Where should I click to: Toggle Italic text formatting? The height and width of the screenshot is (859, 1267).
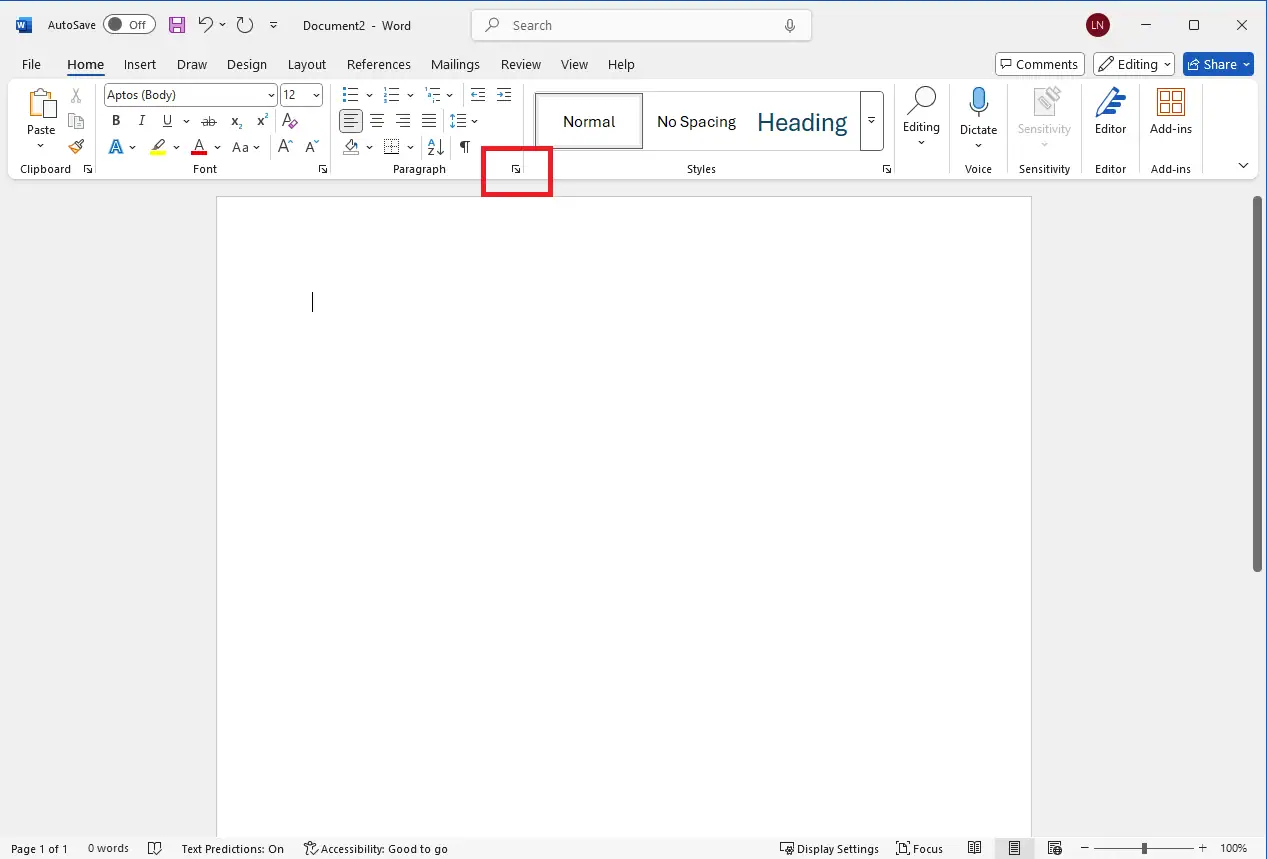[x=141, y=121]
